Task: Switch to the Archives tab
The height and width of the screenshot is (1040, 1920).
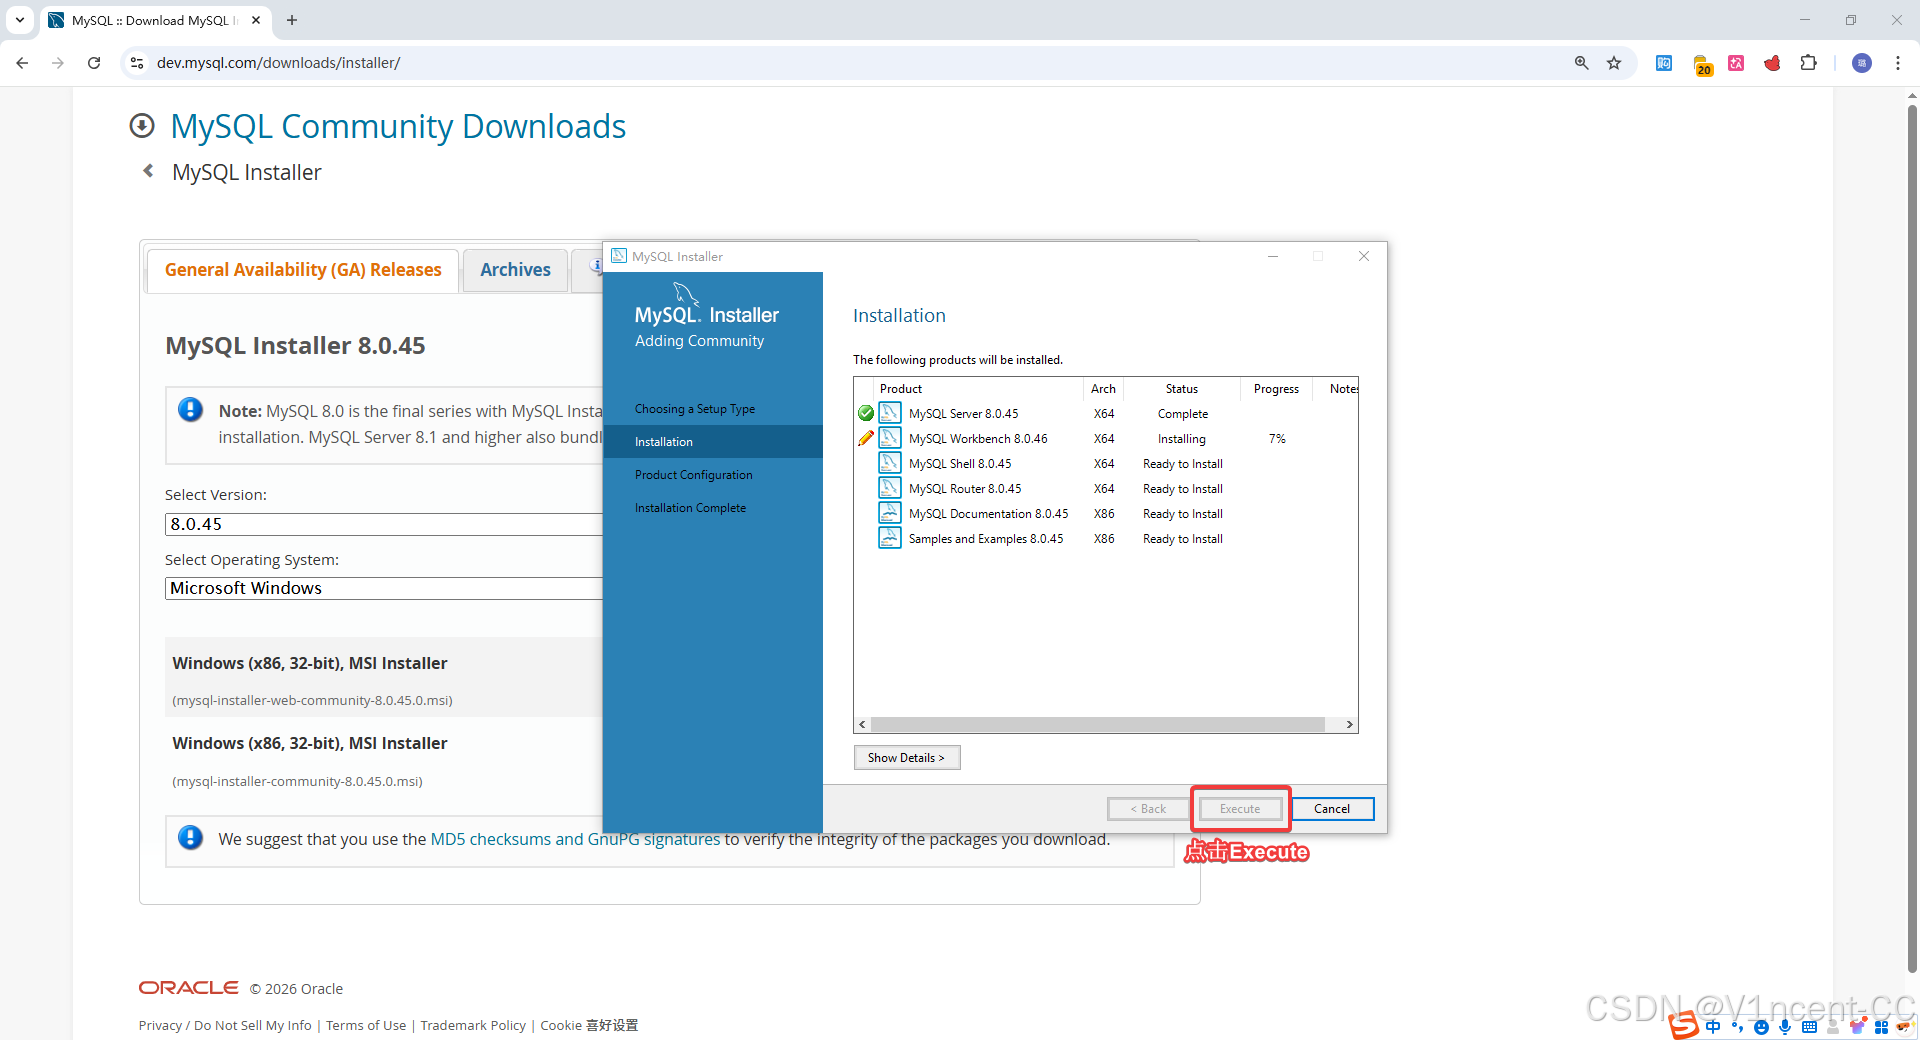Action: point(515,270)
